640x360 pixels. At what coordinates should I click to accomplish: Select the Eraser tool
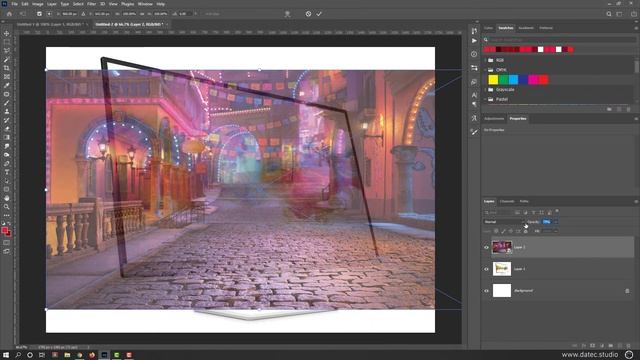[7, 129]
